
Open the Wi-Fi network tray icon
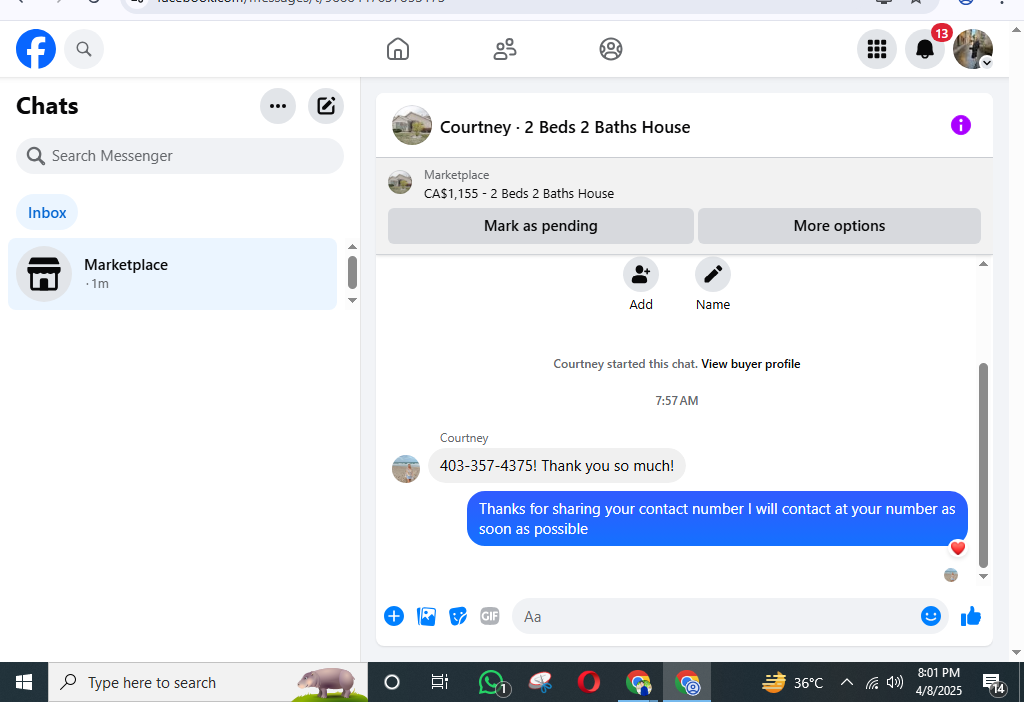[872, 683]
